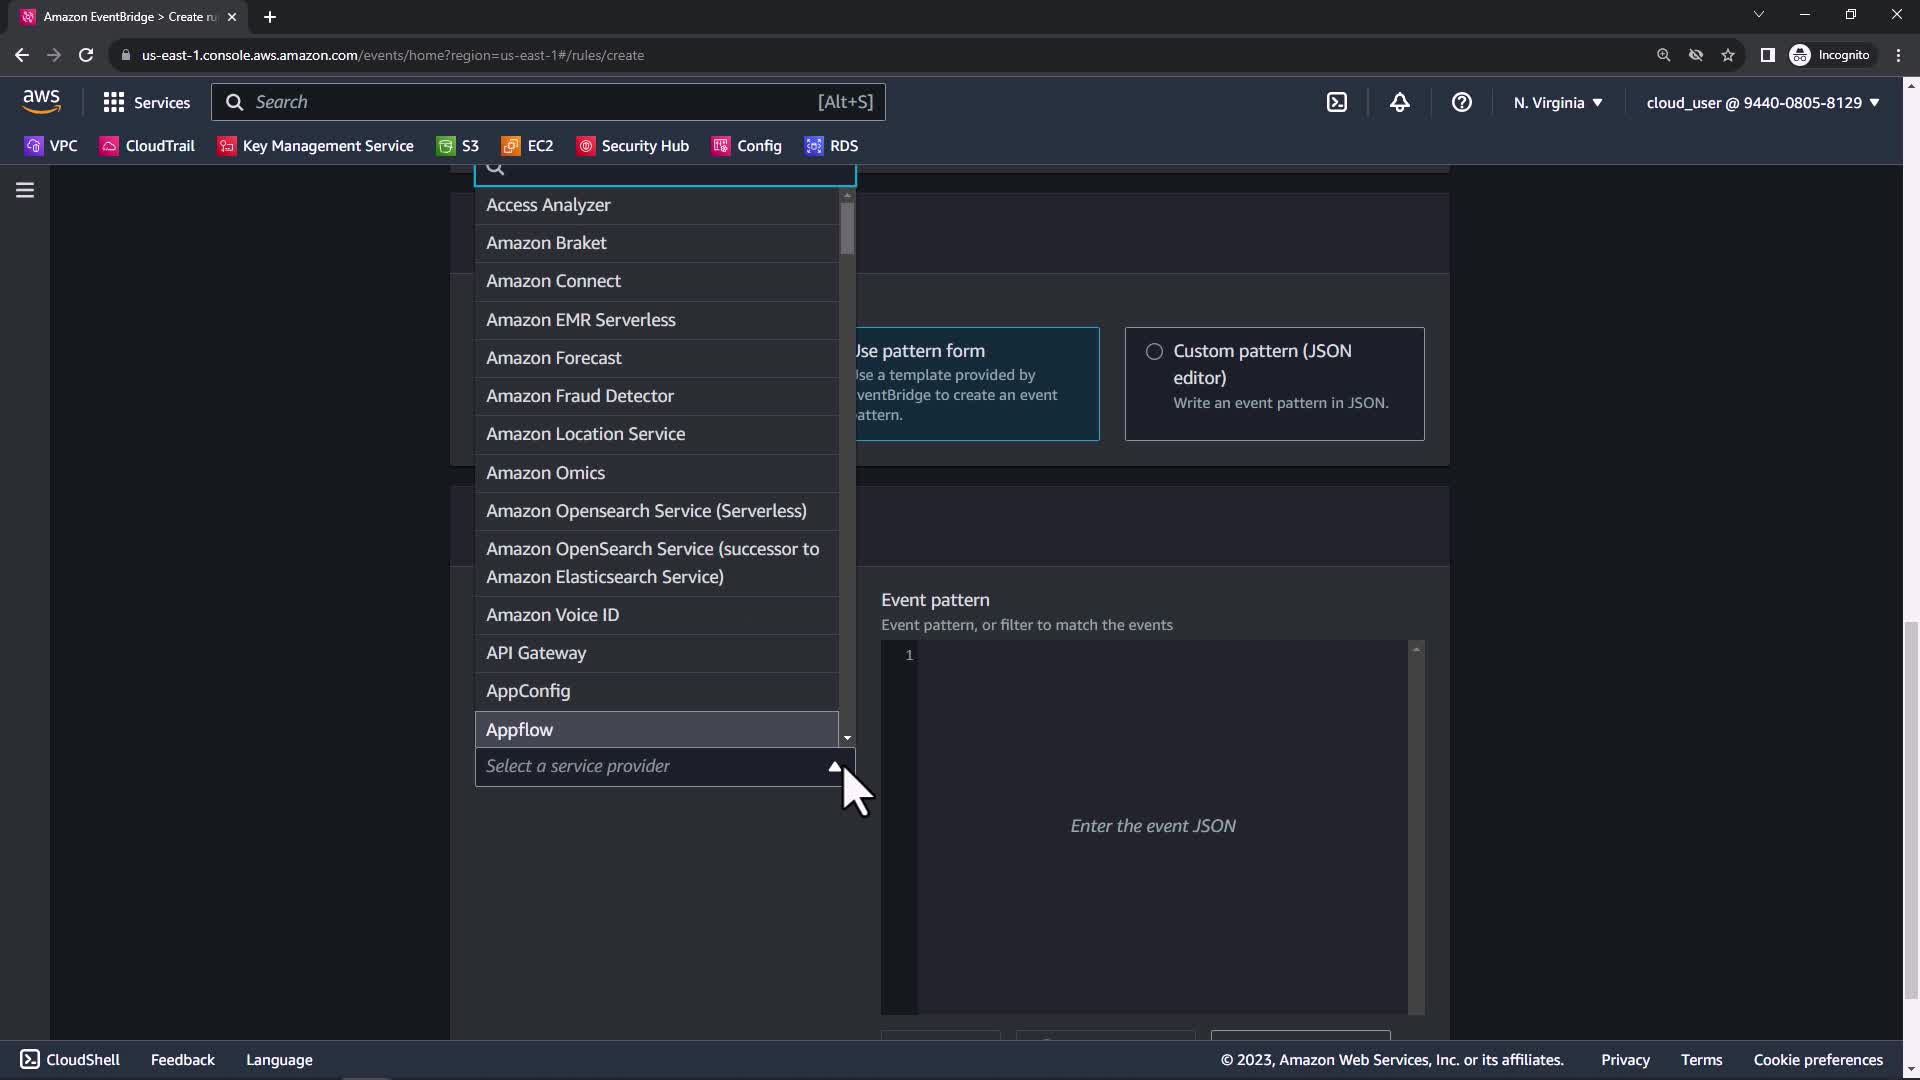This screenshot has width=1920, height=1080.
Task: Select Custom pattern (JSON editor) radio
Action: pos(1154,352)
